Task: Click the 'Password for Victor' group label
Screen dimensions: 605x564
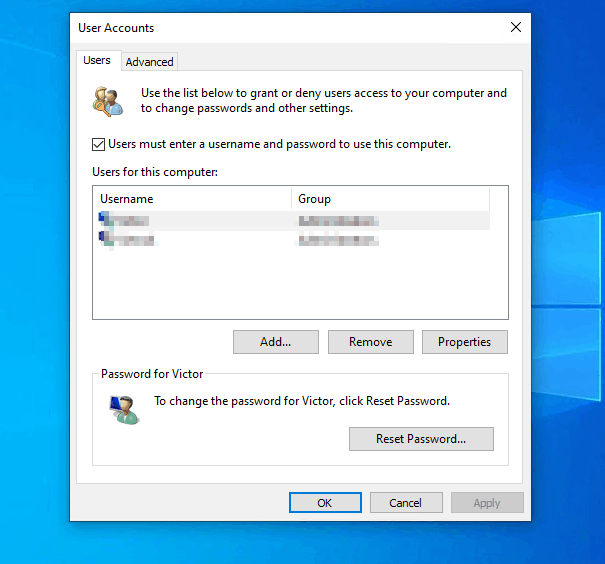Action: pyautogui.click(x=152, y=374)
